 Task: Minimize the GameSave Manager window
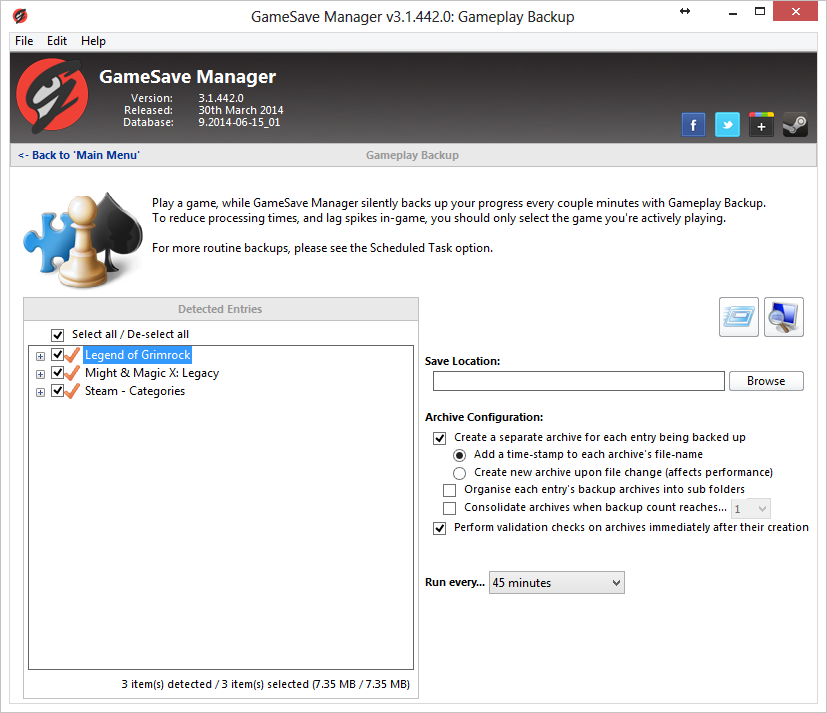tap(733, 12)
